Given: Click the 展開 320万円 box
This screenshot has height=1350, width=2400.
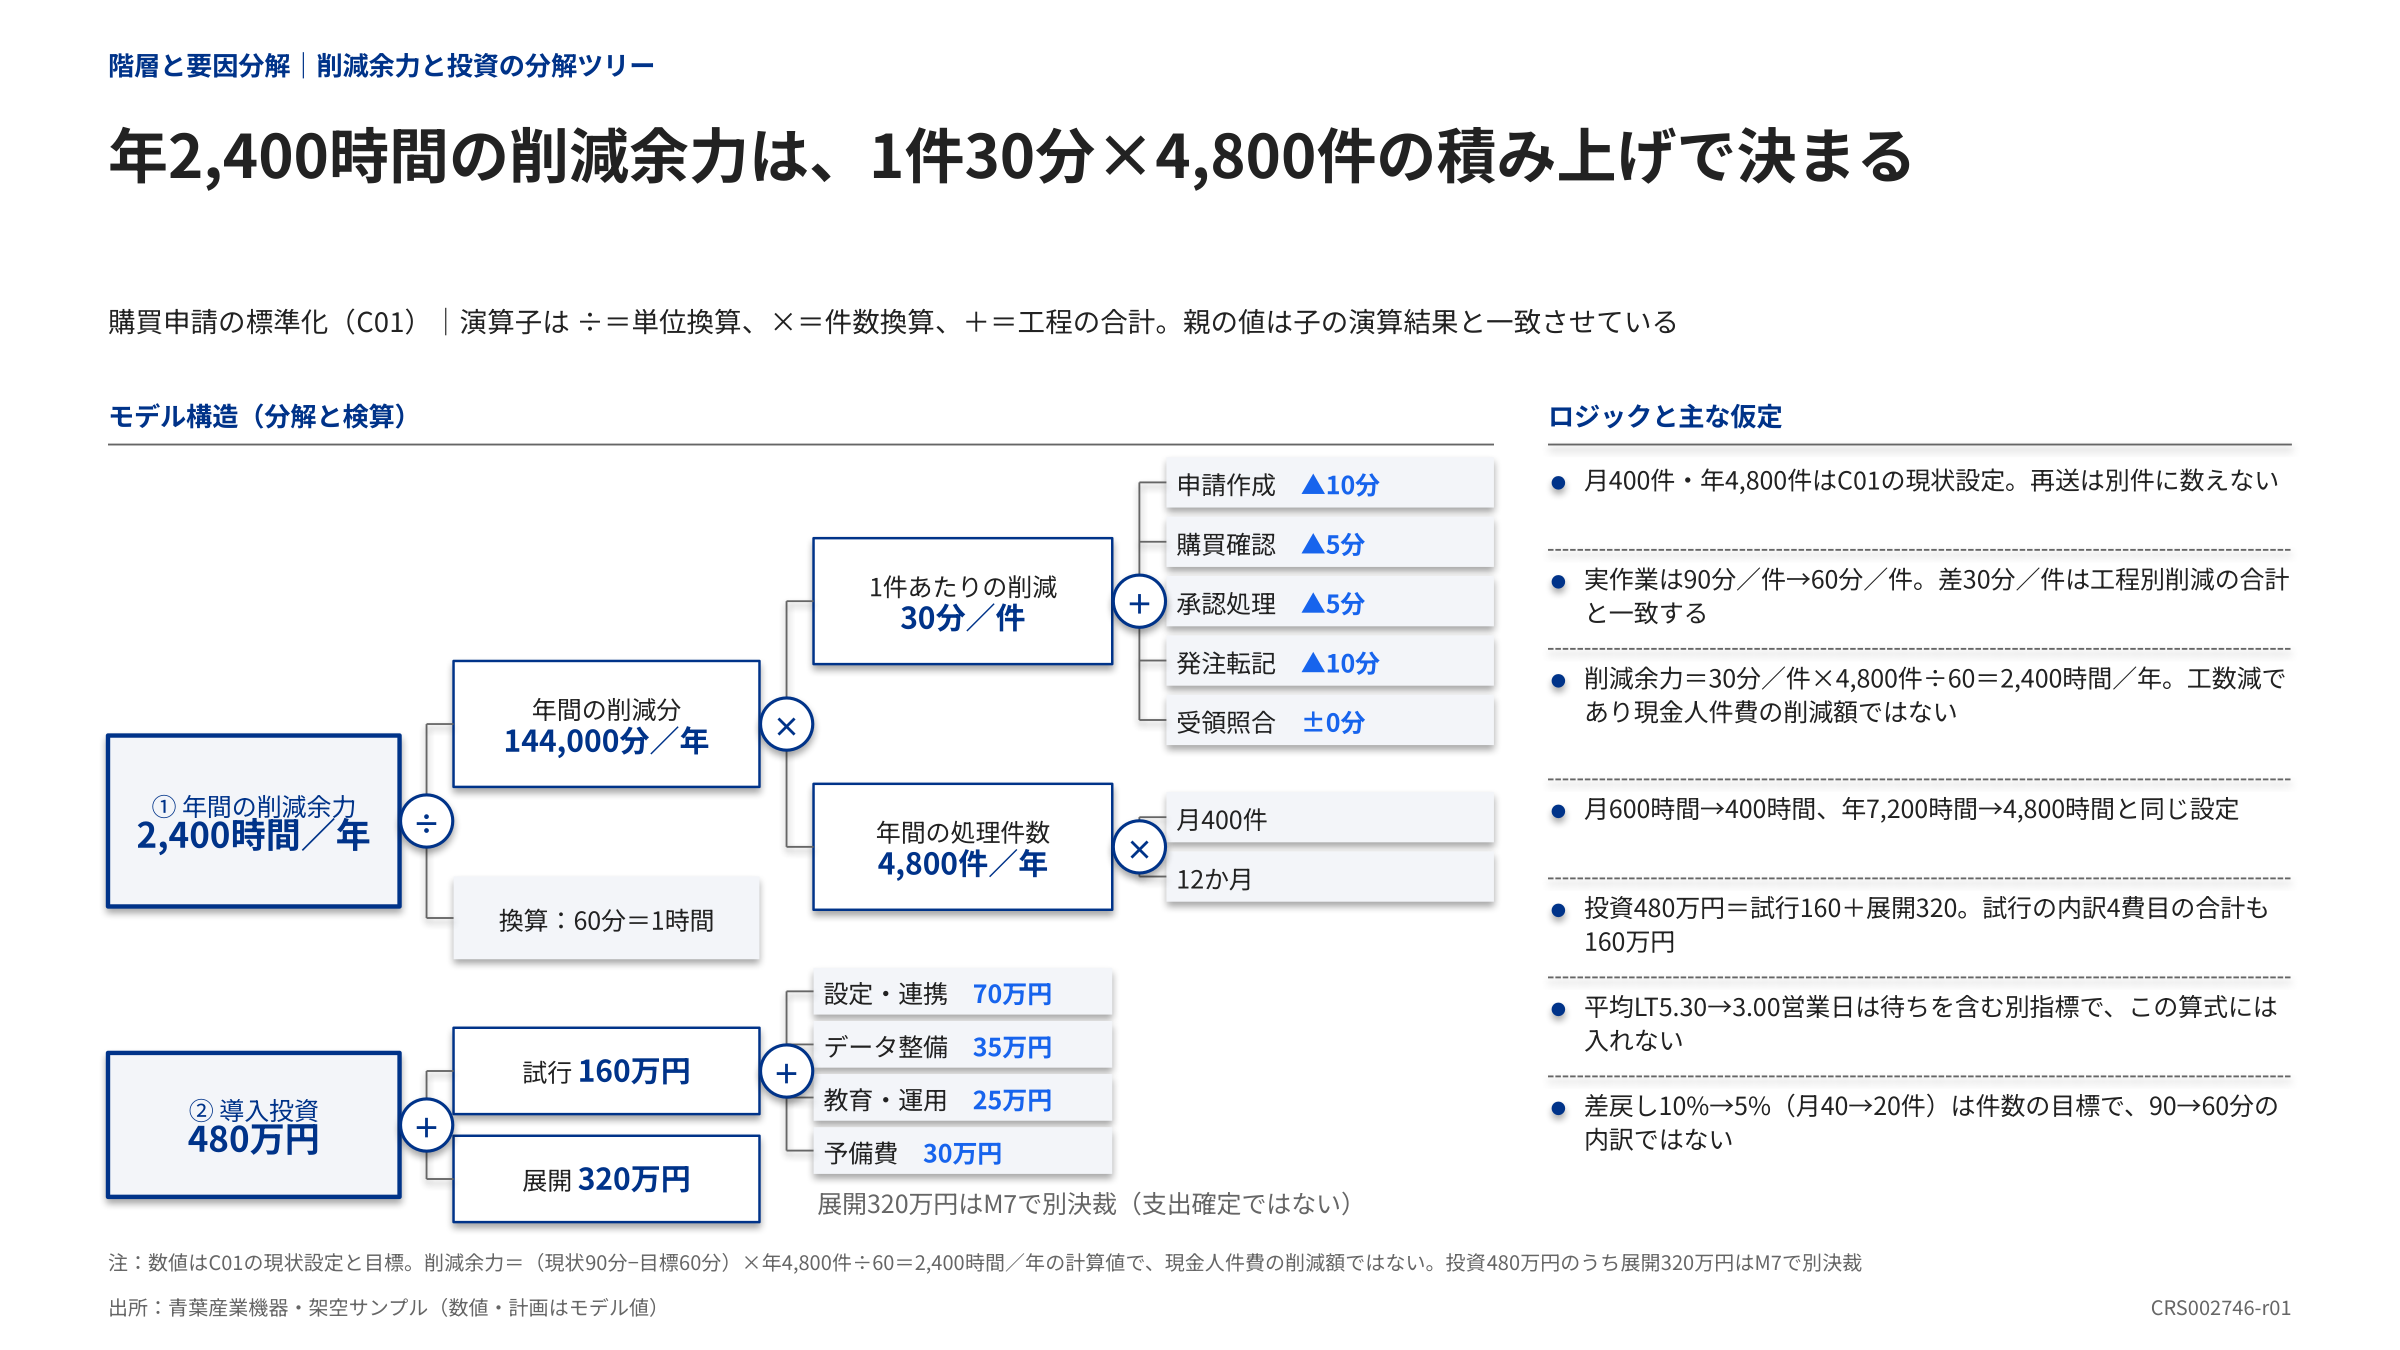Looking at the screenshot, I should (x=606, y=1179).
